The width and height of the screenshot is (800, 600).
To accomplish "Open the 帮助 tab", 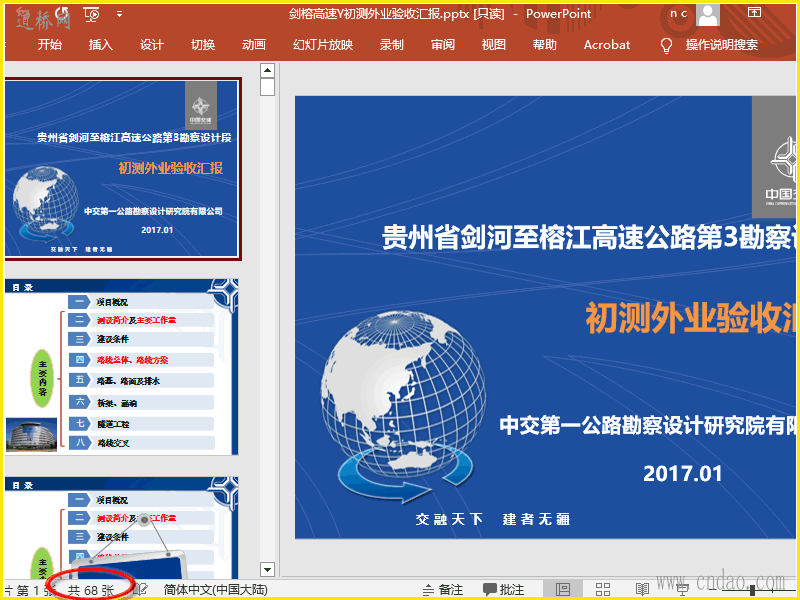I will [x=544, y=44].
